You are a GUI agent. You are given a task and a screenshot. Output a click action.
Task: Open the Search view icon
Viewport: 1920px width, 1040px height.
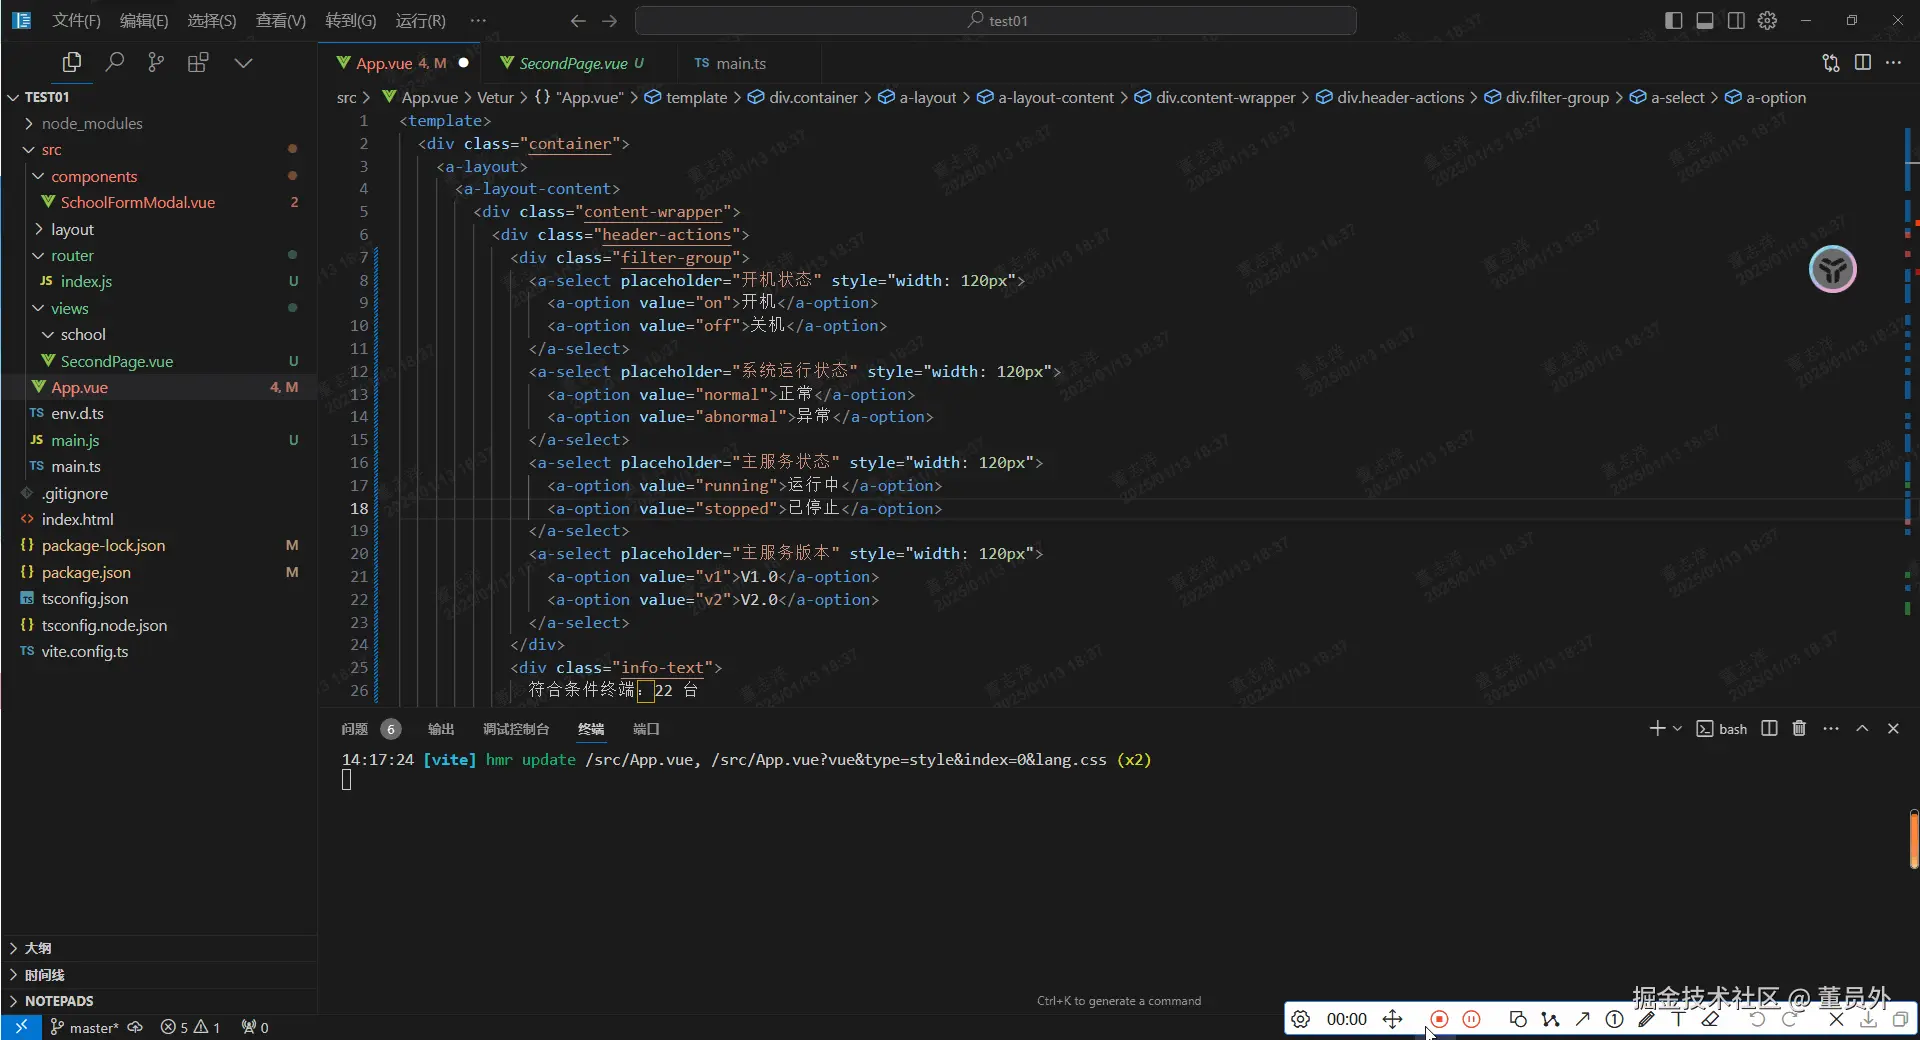pyautogui.click(x=115, y=63)
